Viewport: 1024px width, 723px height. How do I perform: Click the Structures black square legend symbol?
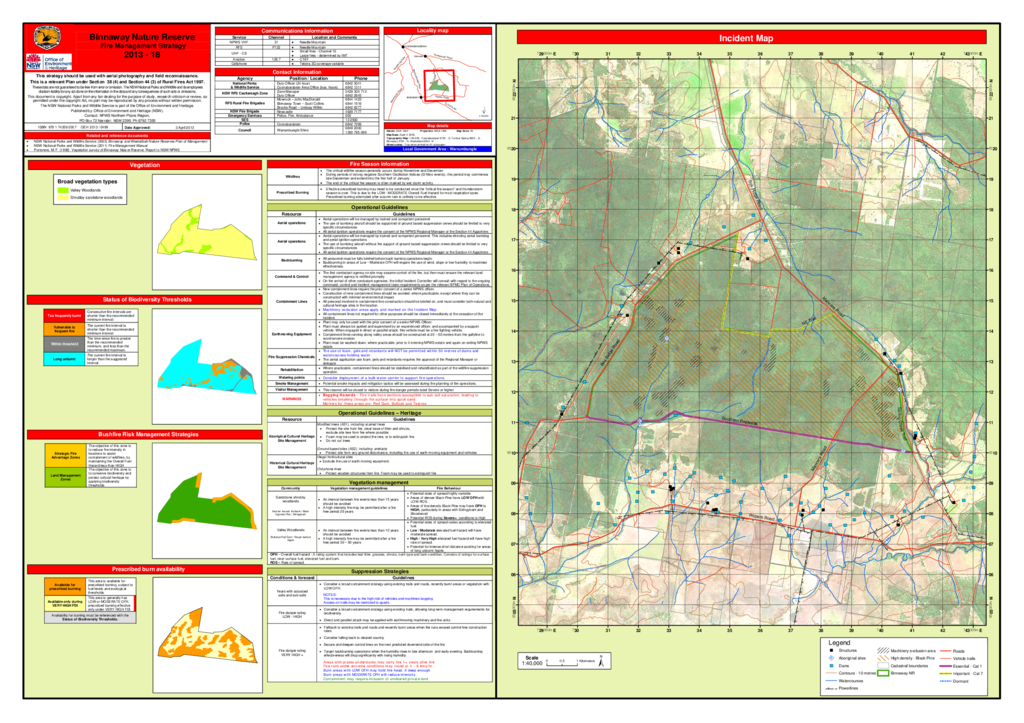click(831, 651)
